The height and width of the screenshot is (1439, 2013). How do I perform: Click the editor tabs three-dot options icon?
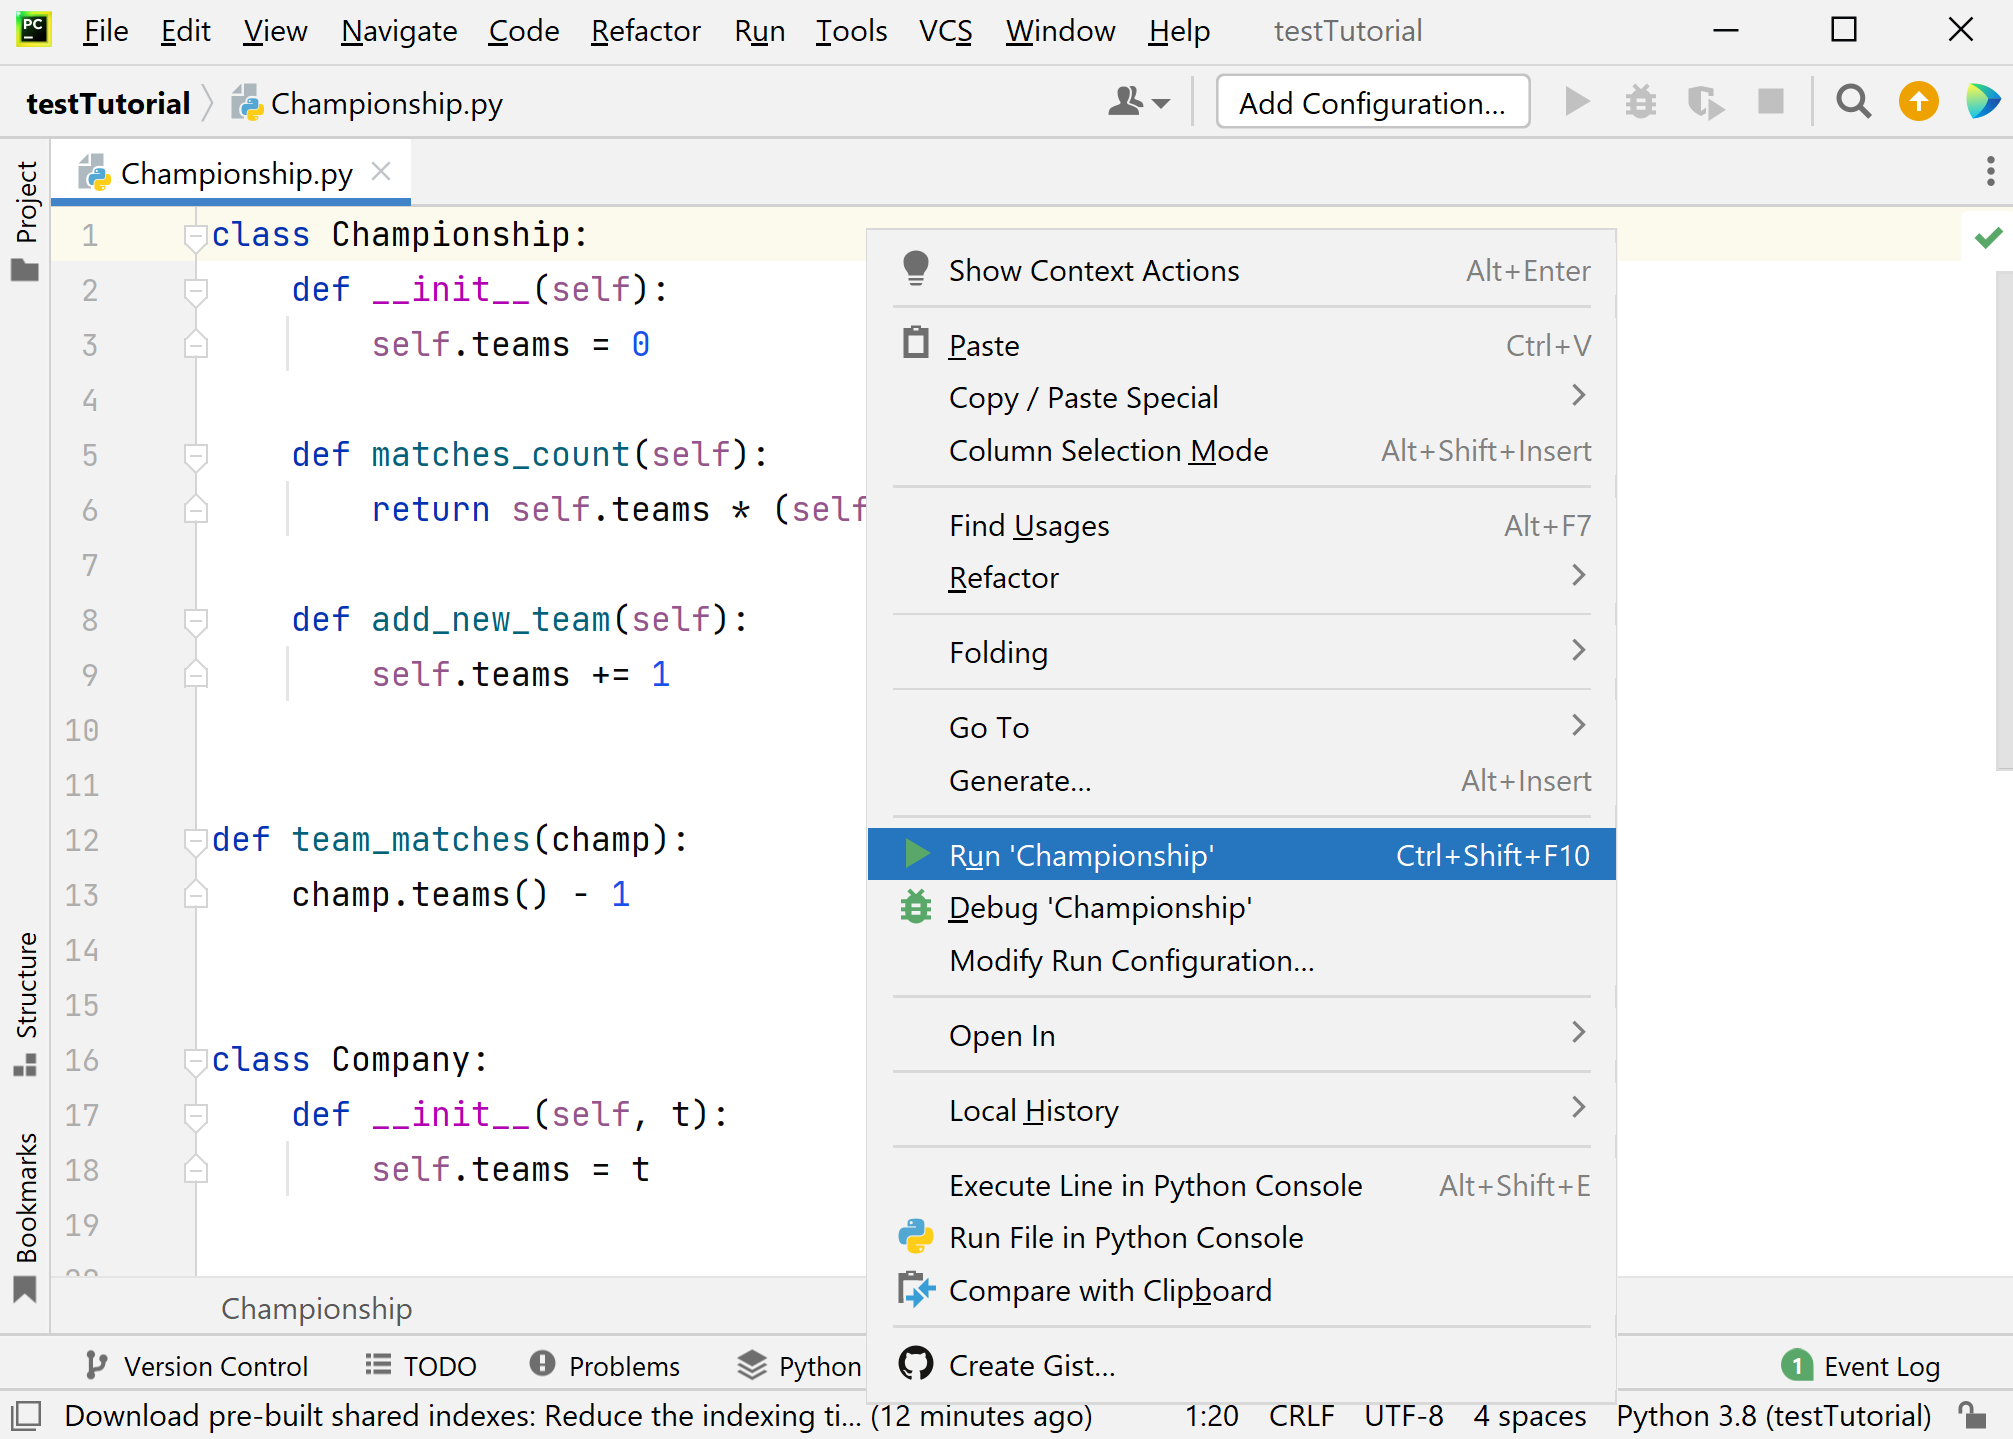pyautogui.click(x=1990, y=171)
